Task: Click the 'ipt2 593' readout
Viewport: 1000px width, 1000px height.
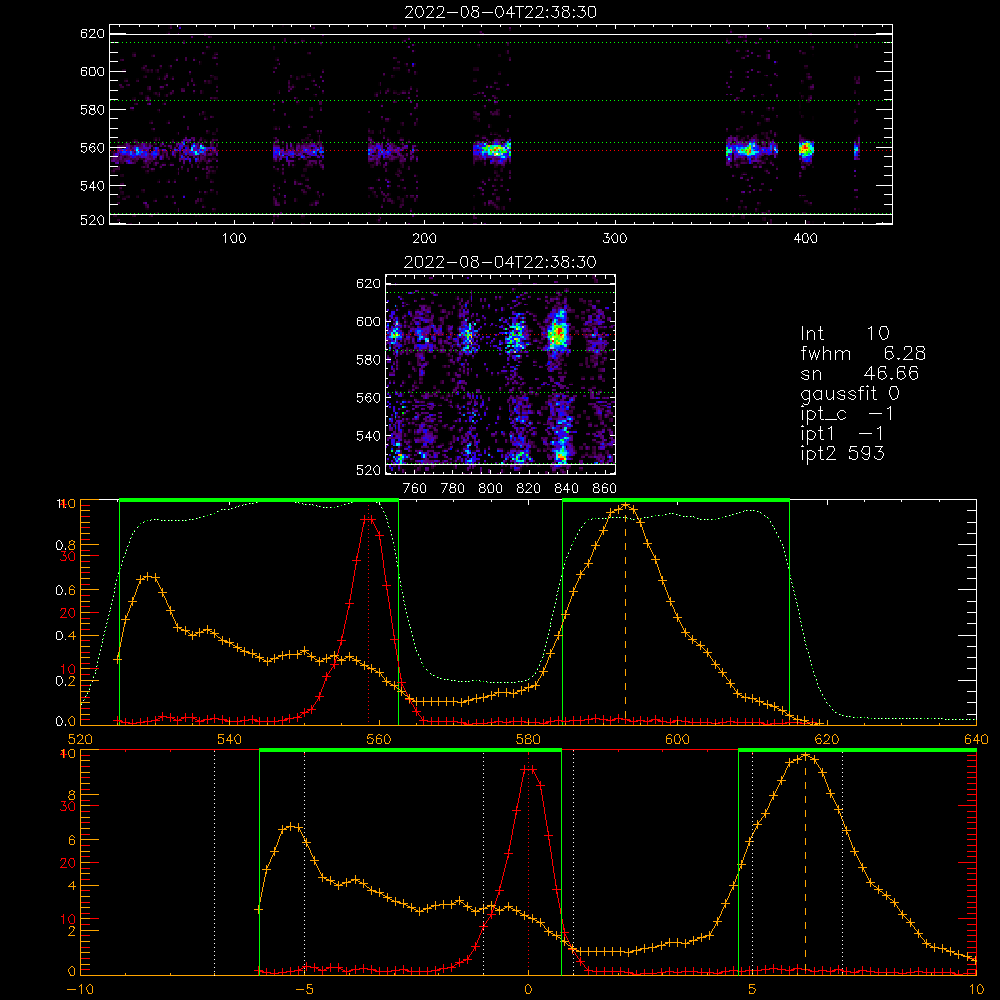Action: (x=842, y=453)
